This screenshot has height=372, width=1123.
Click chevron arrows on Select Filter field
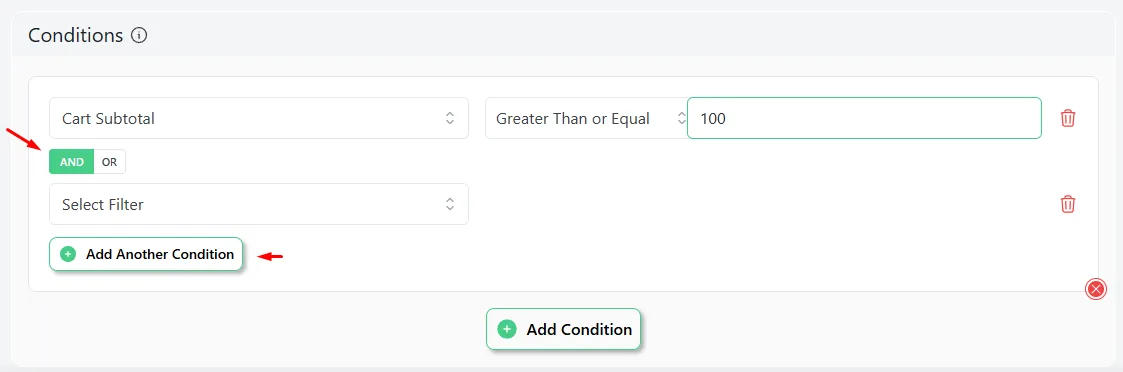[450, 204]
